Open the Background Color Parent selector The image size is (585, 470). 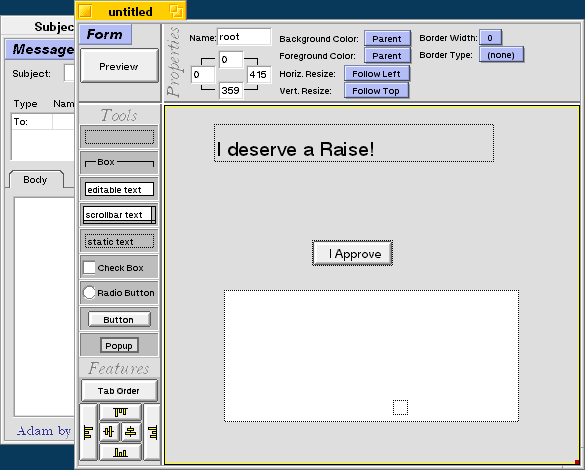(x=387, y=38)
